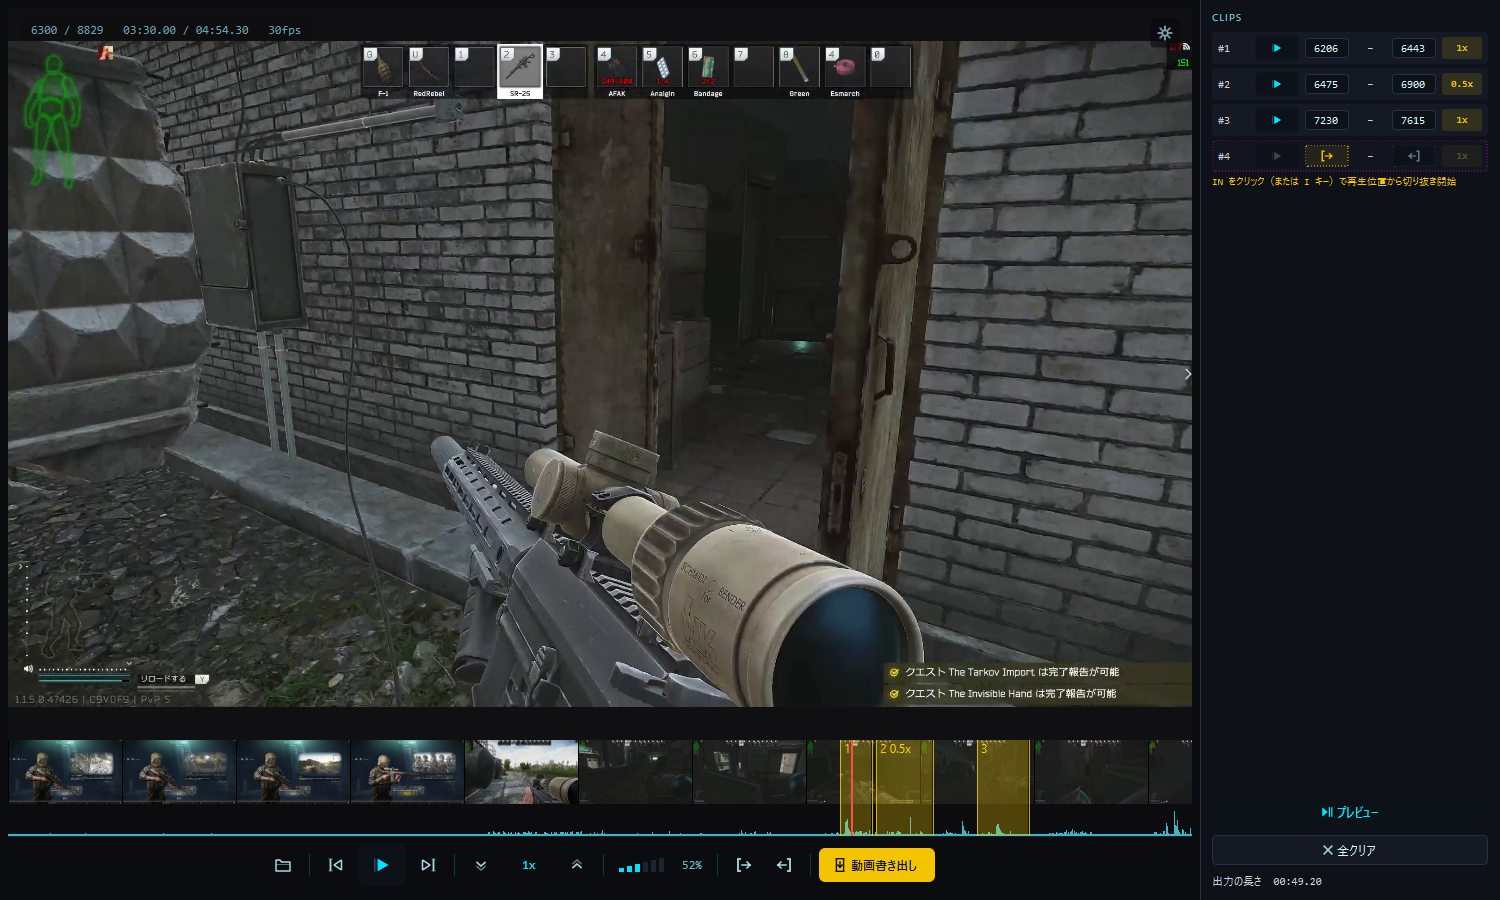Seek to the first timeline thumbnail
1500x900 pixels.
(x=65, y=771)
